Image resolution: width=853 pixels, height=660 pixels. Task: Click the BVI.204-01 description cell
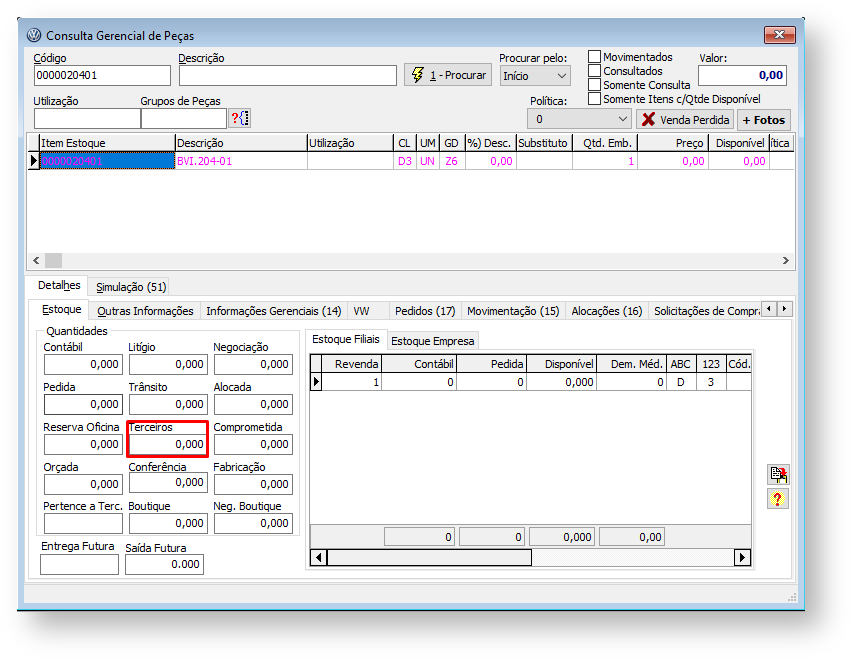[x=241, y=161]
